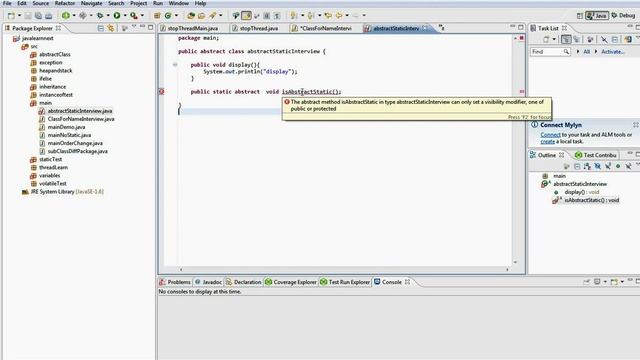Click the New Java Package icon
Image resolution: width=640 pixels, height=360 pixels.
pos(157,16)
